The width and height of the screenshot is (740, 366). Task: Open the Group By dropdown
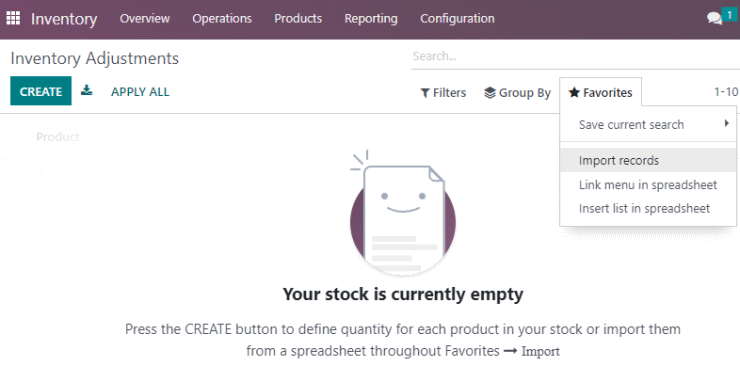click(x=517, y=93)
